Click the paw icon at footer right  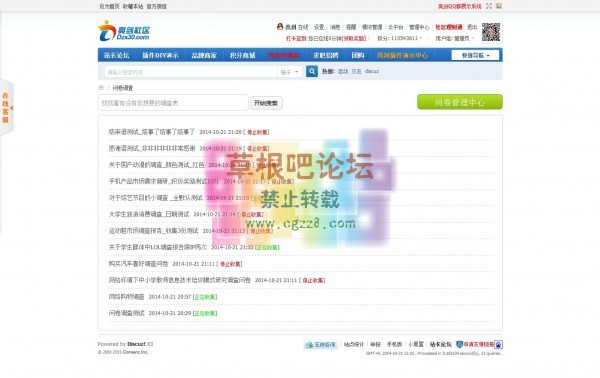(x=499, y=345)
